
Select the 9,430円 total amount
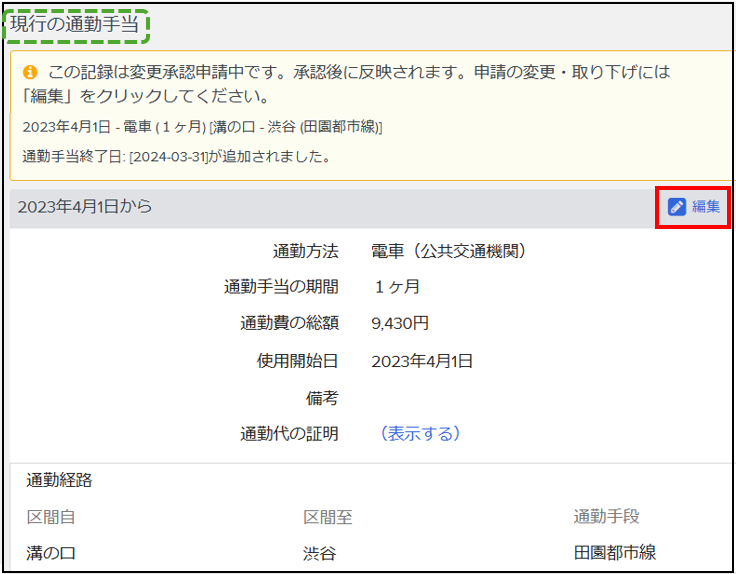click(x=400, y=323)
